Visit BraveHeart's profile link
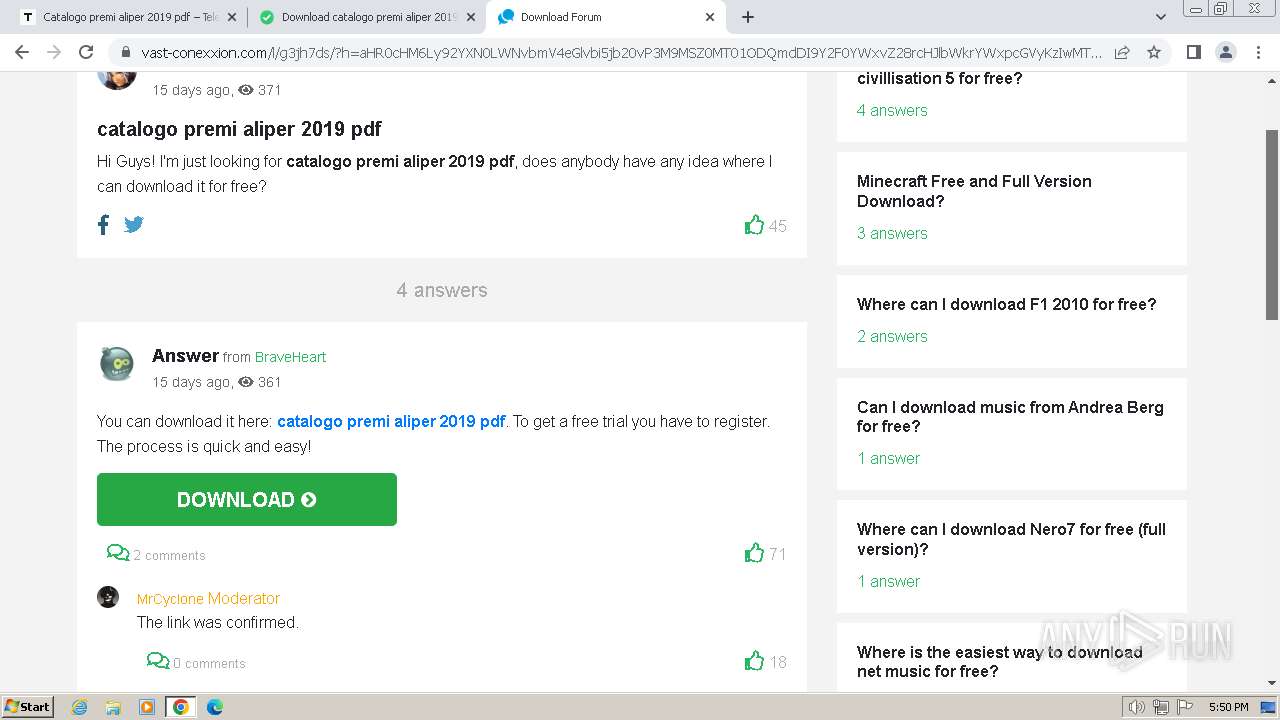Viewport: 1280px width, 720px height. click(x=290, y=357)
